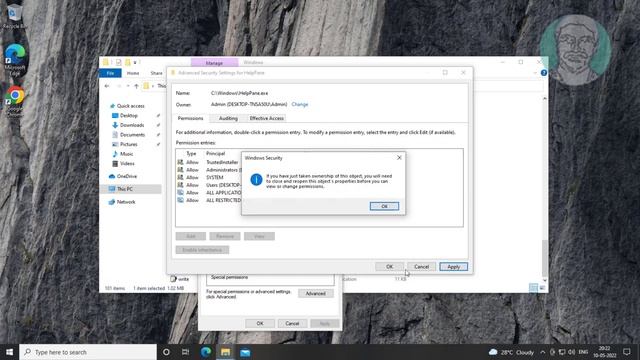
Task: Open the File menu in File Explorer
Action: coord(110,73)
